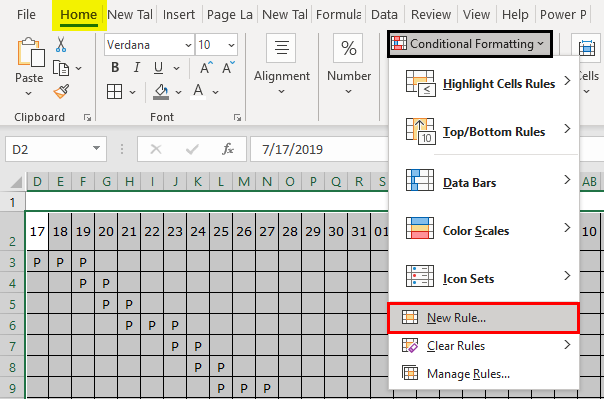
Task: Apply cell Borders icon
Action: 114,92
